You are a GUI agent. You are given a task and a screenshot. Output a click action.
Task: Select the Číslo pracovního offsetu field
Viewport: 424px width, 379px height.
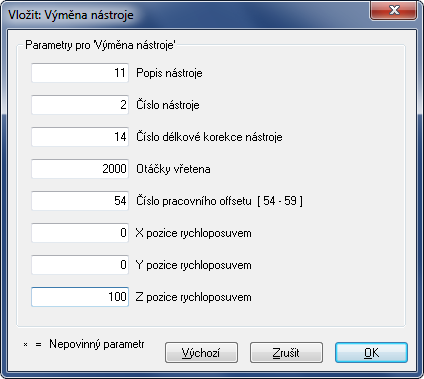point(80,201)
